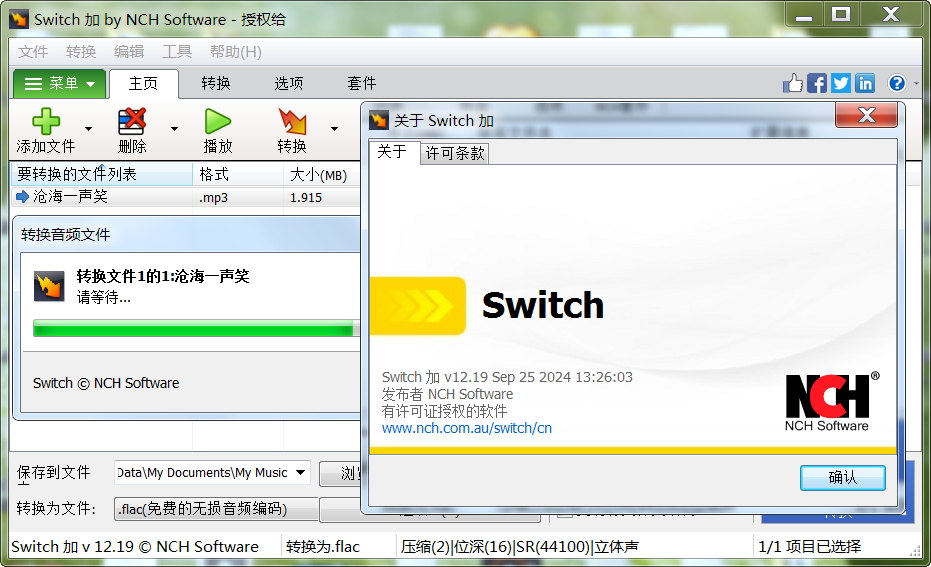Click the Twitter share icon
Screen dimensions: 931x567
click(841, 83)
